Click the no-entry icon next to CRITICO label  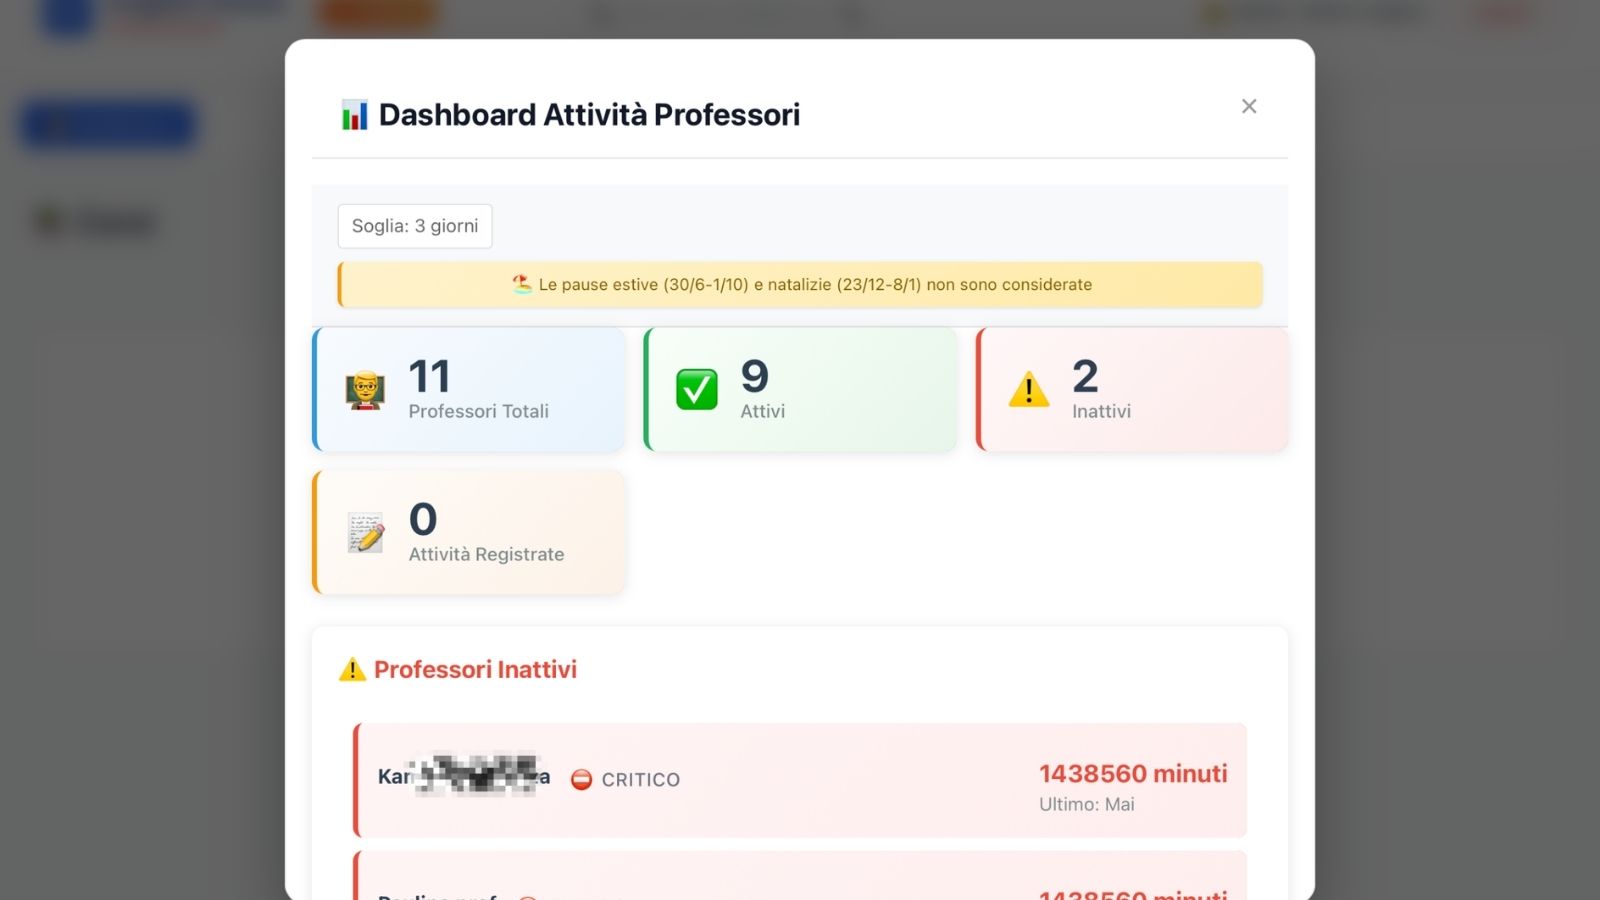581,780
